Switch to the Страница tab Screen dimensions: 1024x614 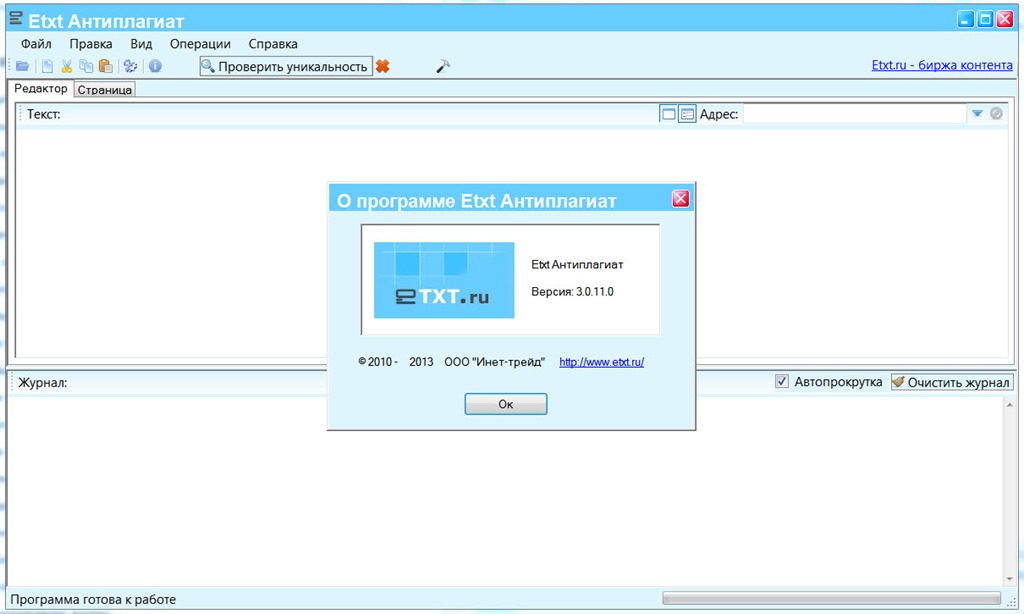click(x=104, y=90)
